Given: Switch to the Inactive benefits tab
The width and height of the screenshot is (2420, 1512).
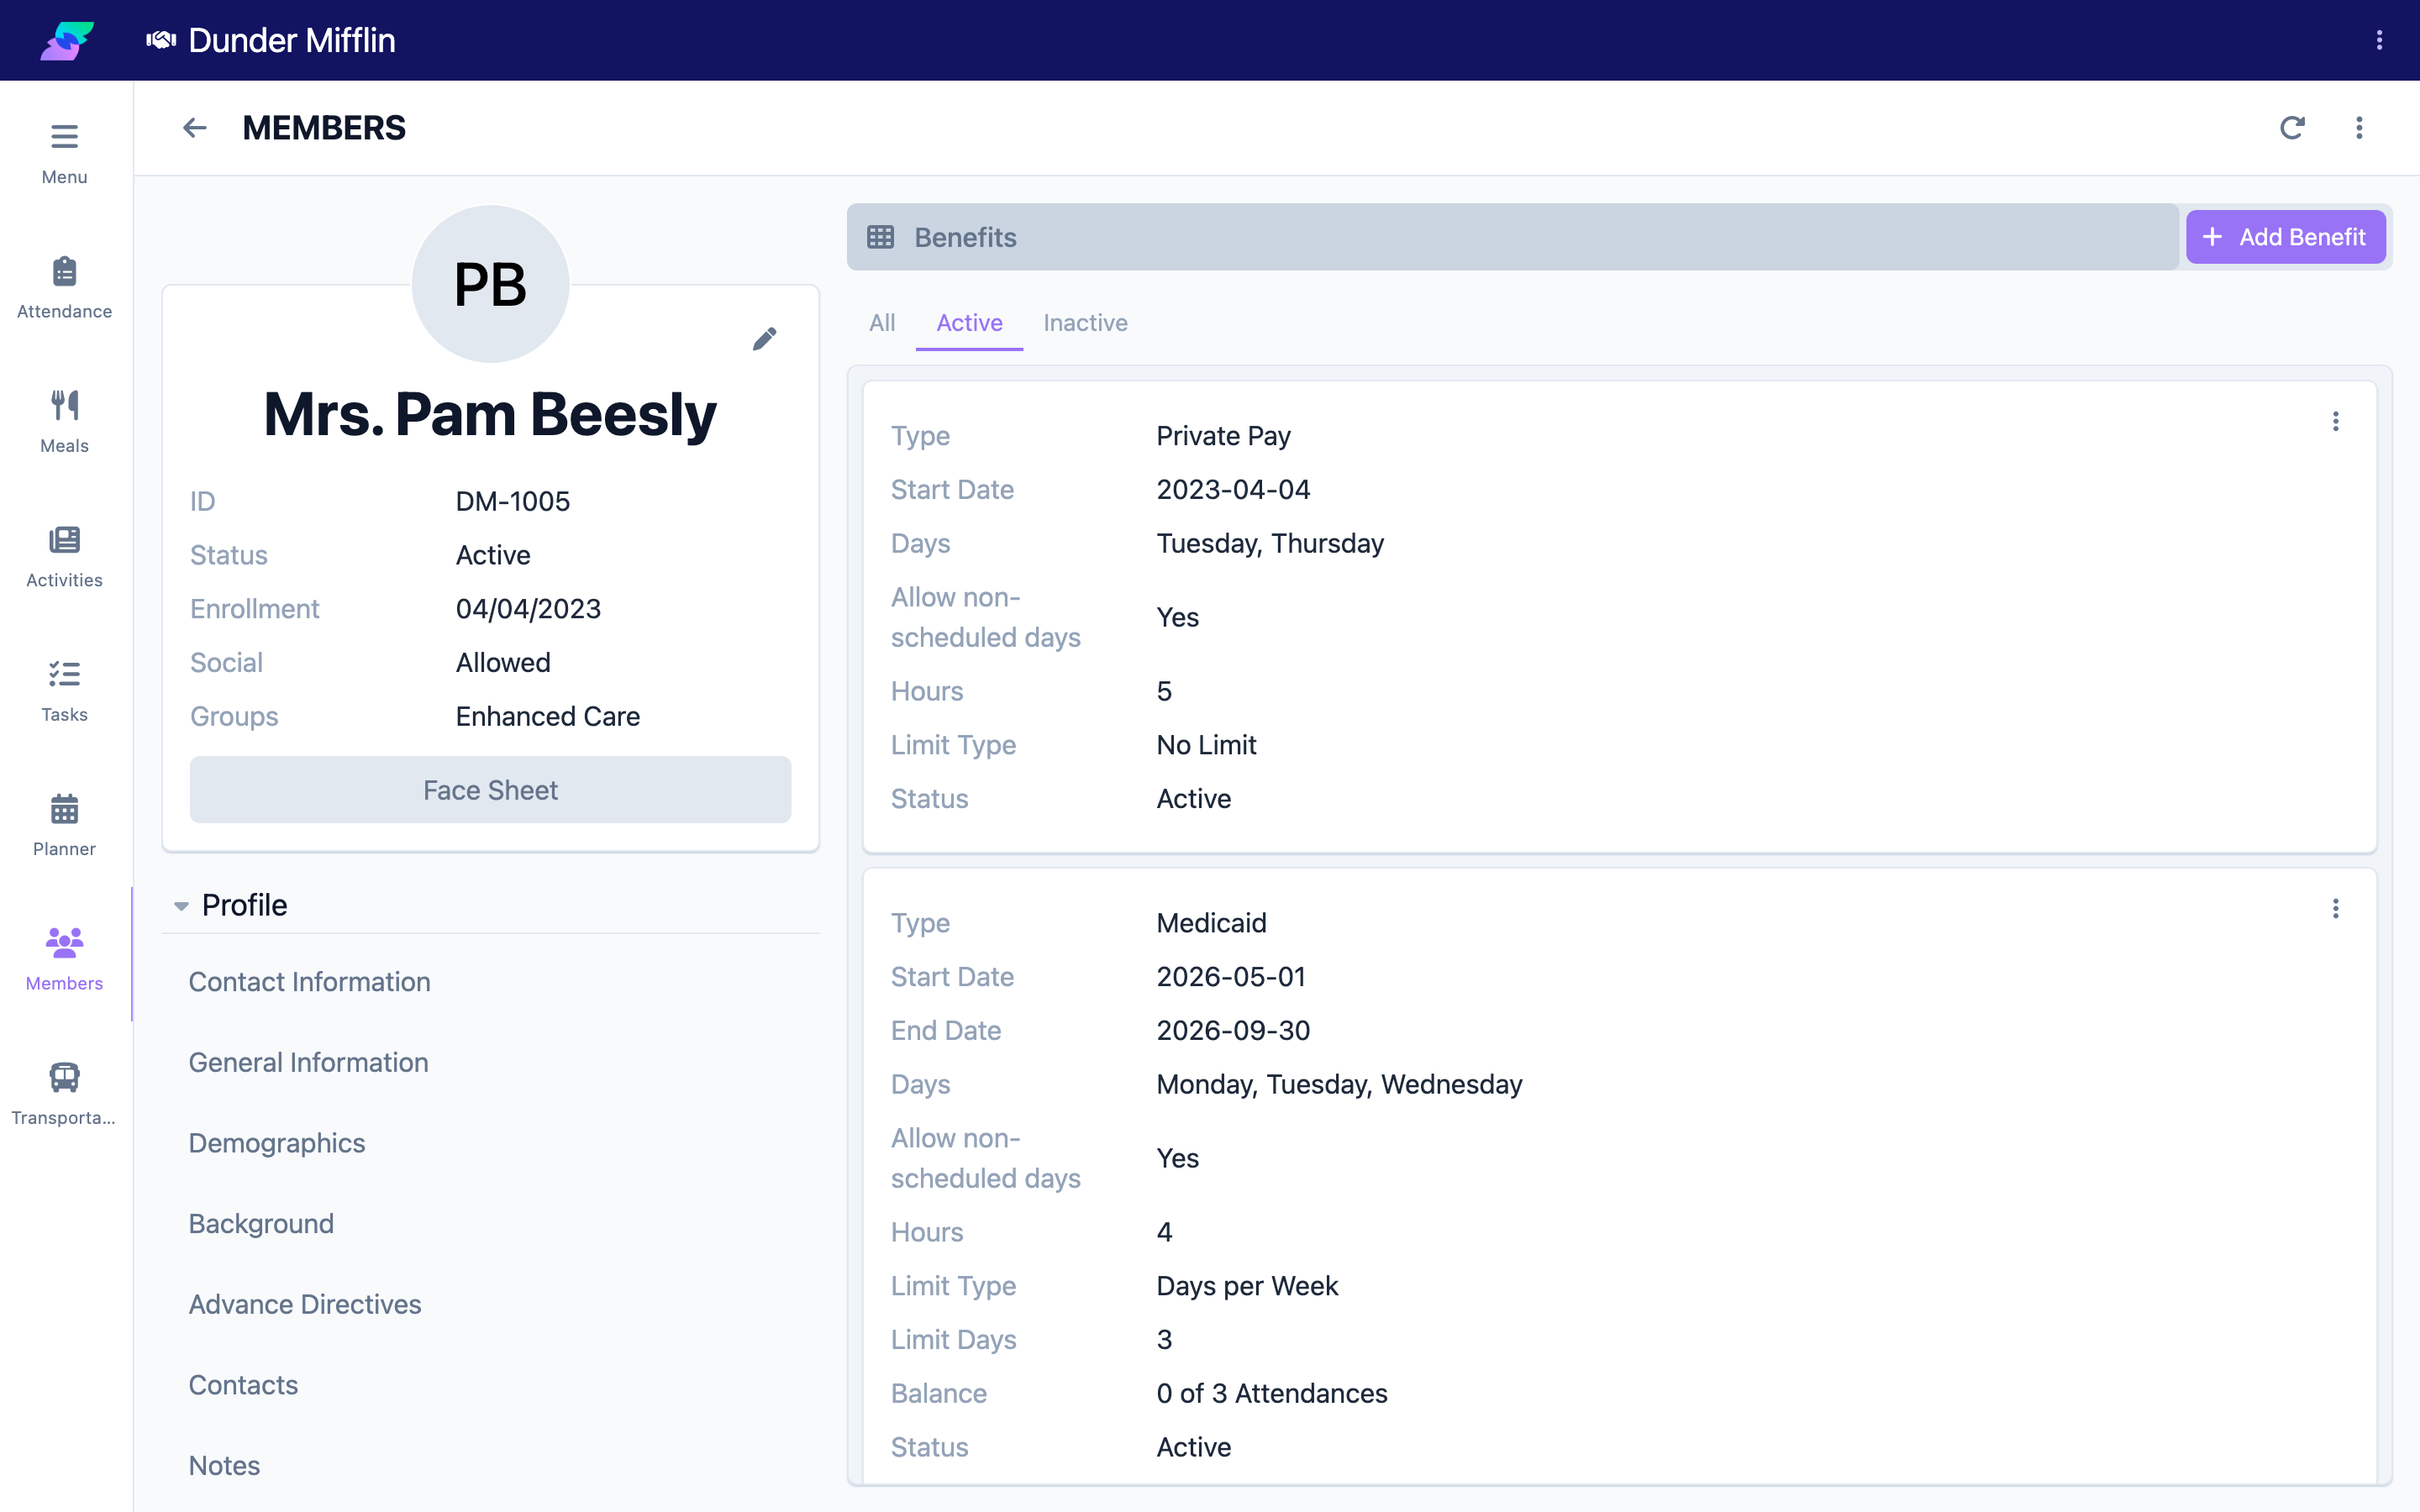Looking at the screenshot, I should point(1085,323).
